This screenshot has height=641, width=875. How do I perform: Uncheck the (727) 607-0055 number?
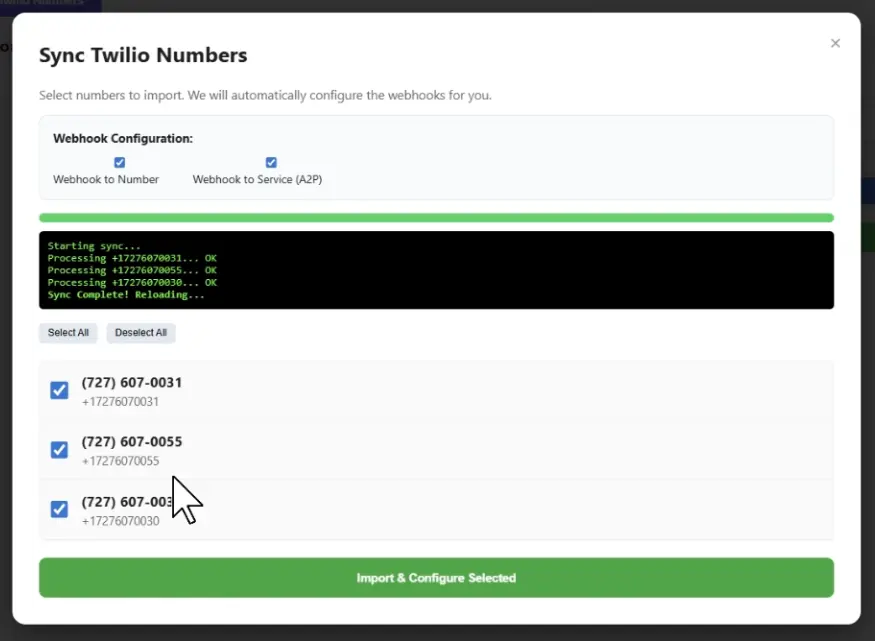(59, 449)
